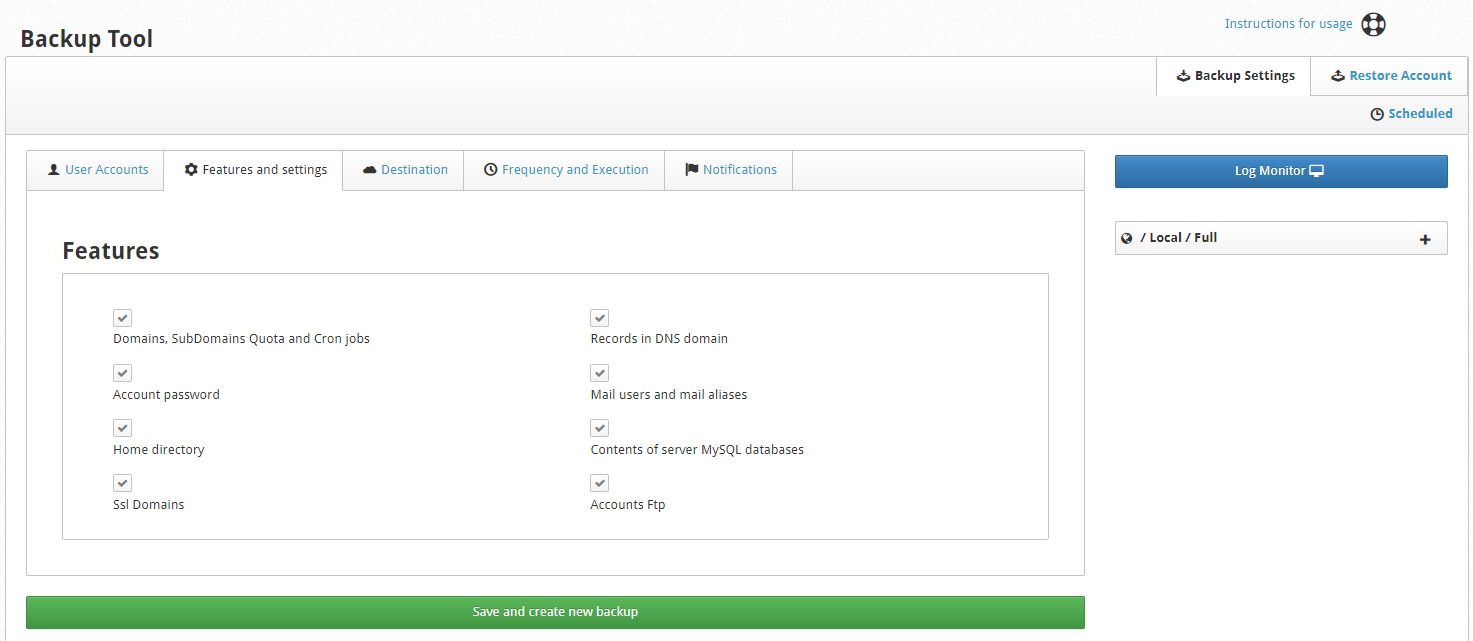Open Instructions for usage link
This screenshot has width=1473, height=641.
click(1288, 24)
